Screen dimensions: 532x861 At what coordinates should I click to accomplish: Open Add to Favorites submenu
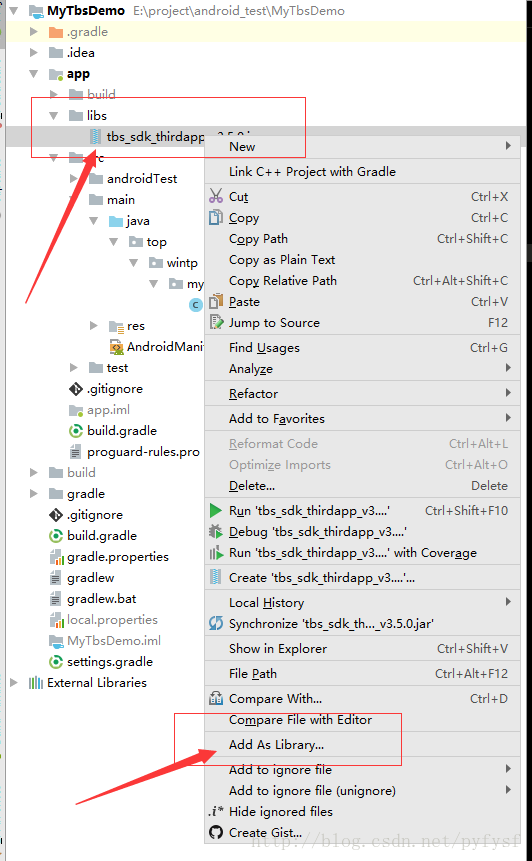(362, 418)
